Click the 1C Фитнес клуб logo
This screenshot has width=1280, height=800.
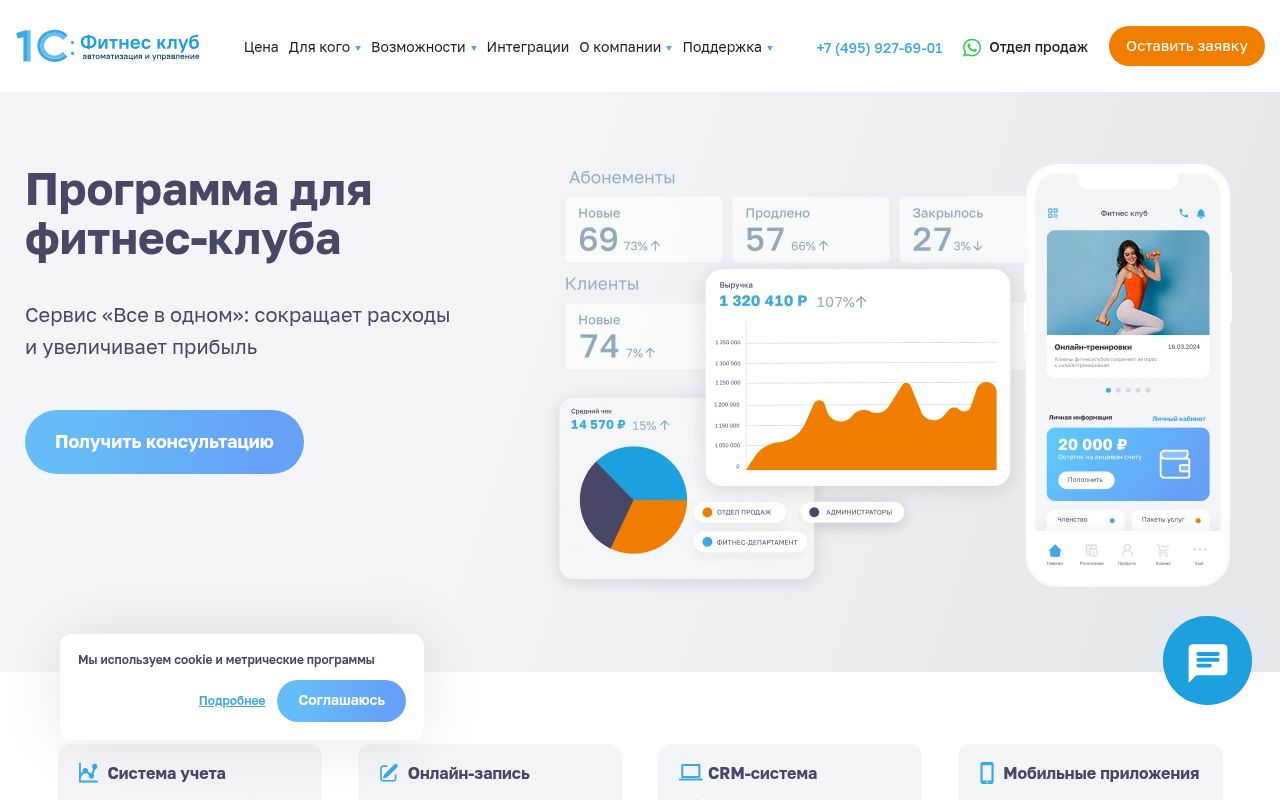click(107, 46)
